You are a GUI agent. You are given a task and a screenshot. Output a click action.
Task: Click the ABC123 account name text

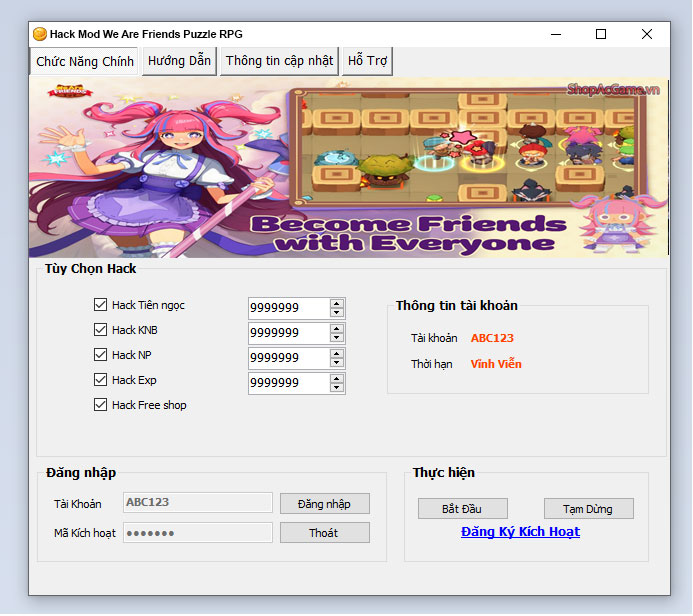pyautogui.click(x=492, y=338)
